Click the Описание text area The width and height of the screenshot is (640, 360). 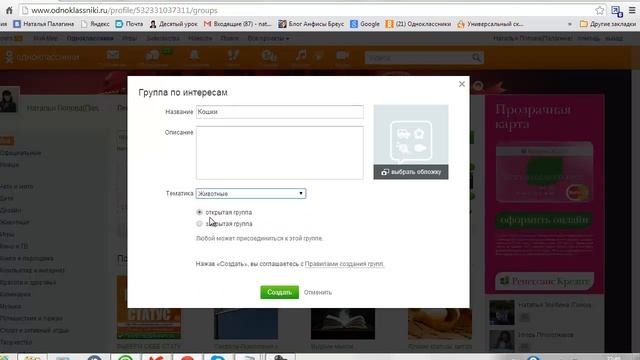pyautogui.click(x=280, y=153)
